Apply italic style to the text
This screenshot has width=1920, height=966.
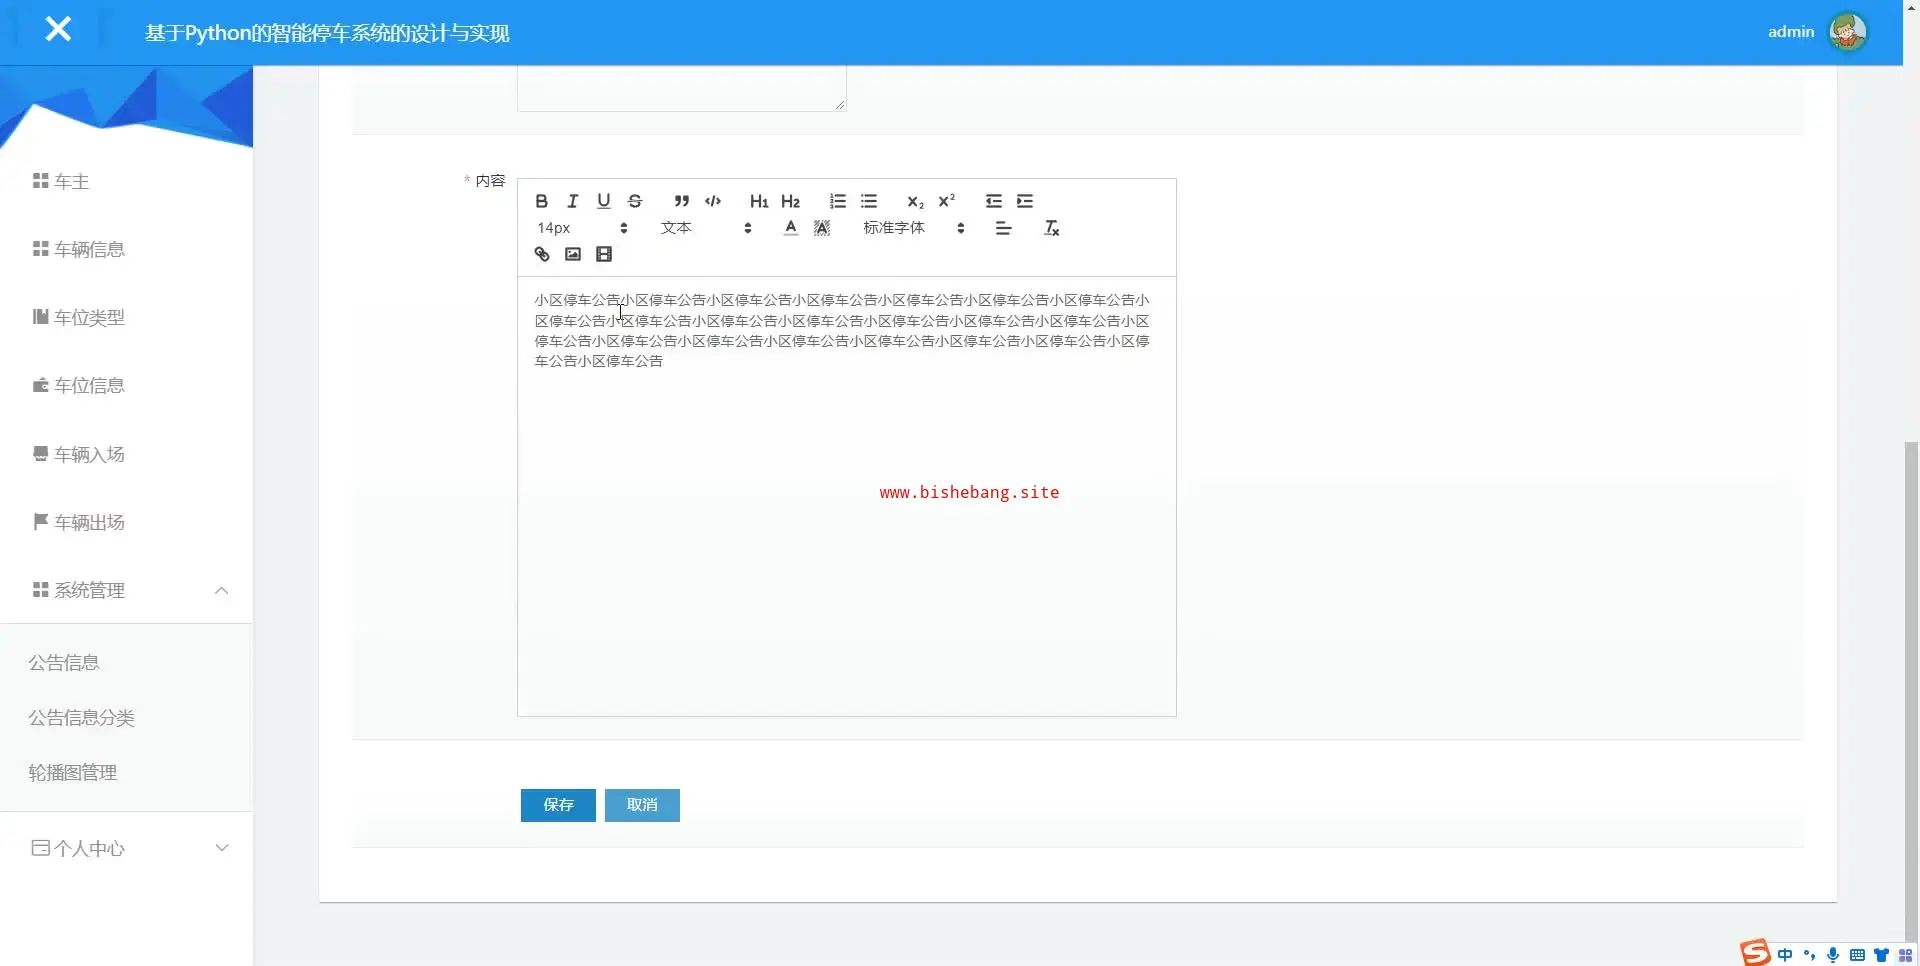click(x=573, y=201)
